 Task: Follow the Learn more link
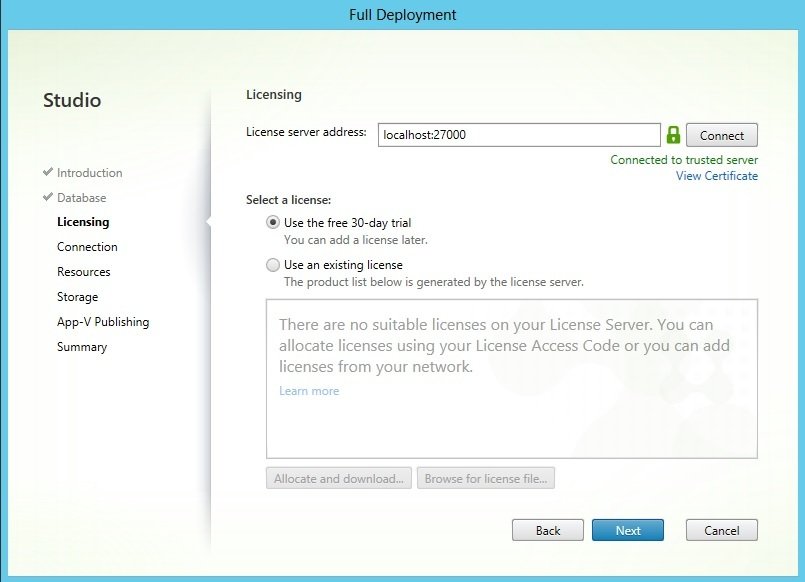click(309, 391)
